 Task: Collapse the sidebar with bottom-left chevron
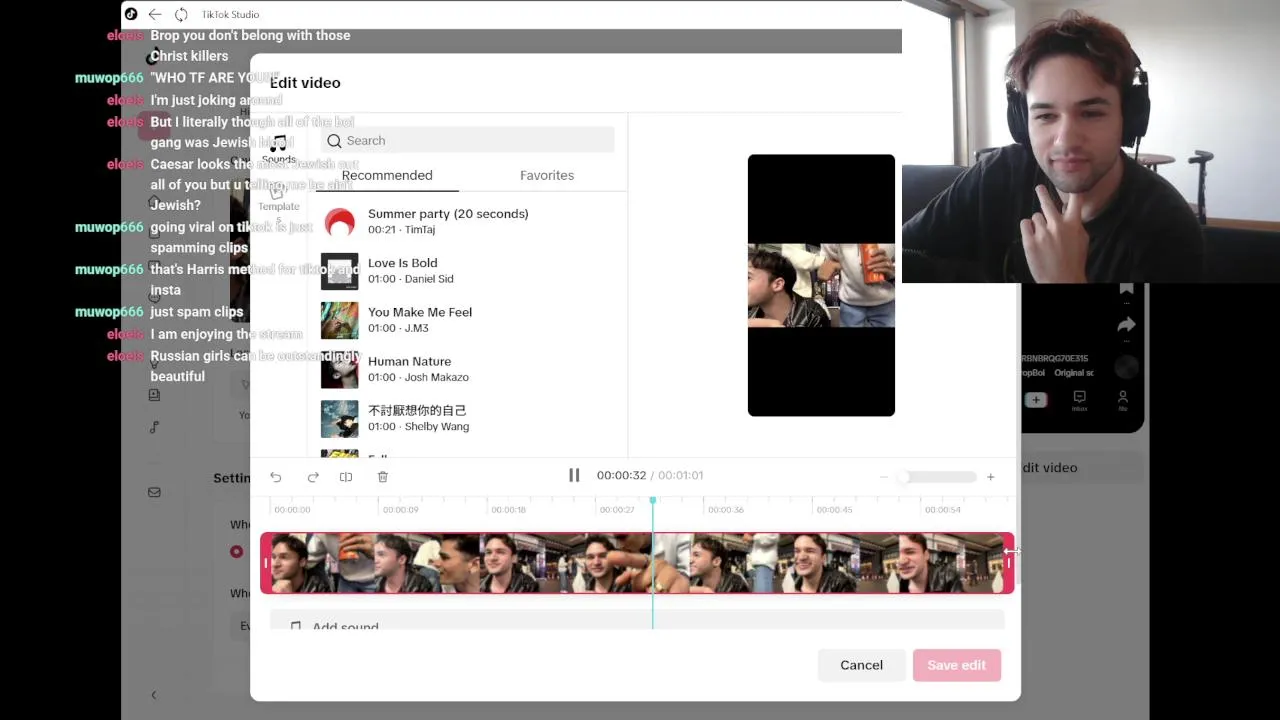coord(153,695)
